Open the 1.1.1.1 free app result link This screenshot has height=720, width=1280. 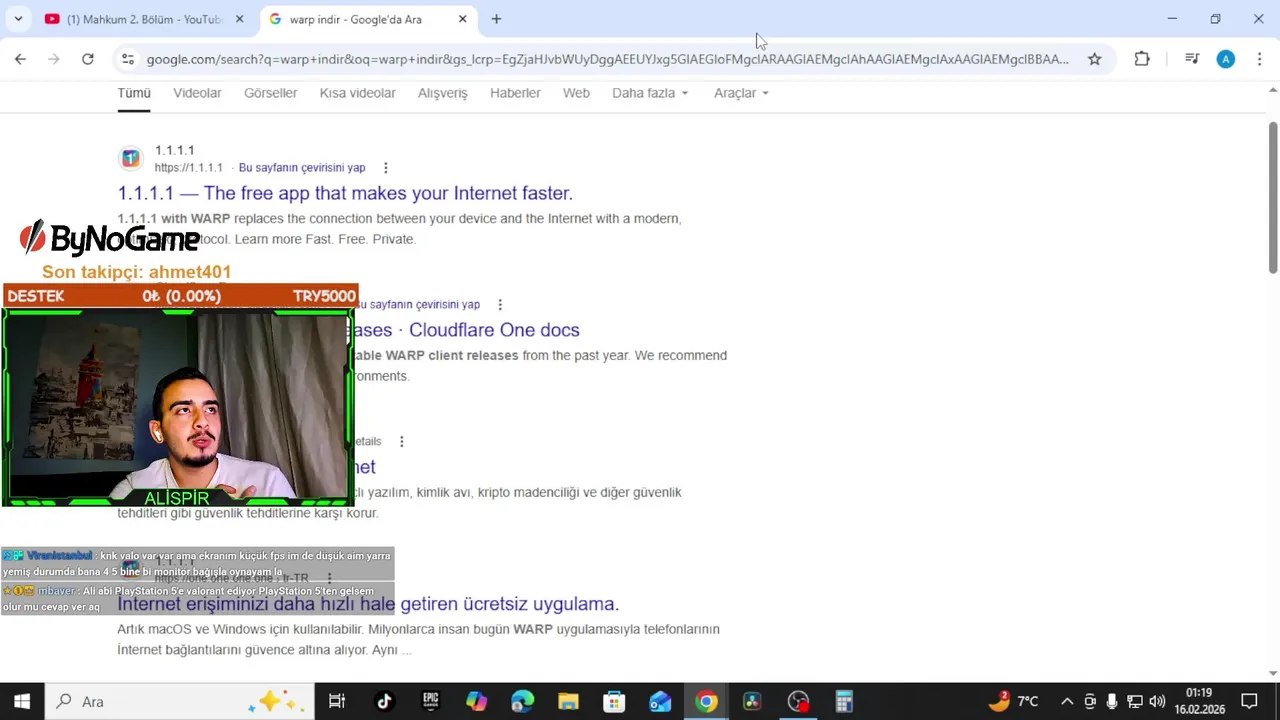[345, 193]
